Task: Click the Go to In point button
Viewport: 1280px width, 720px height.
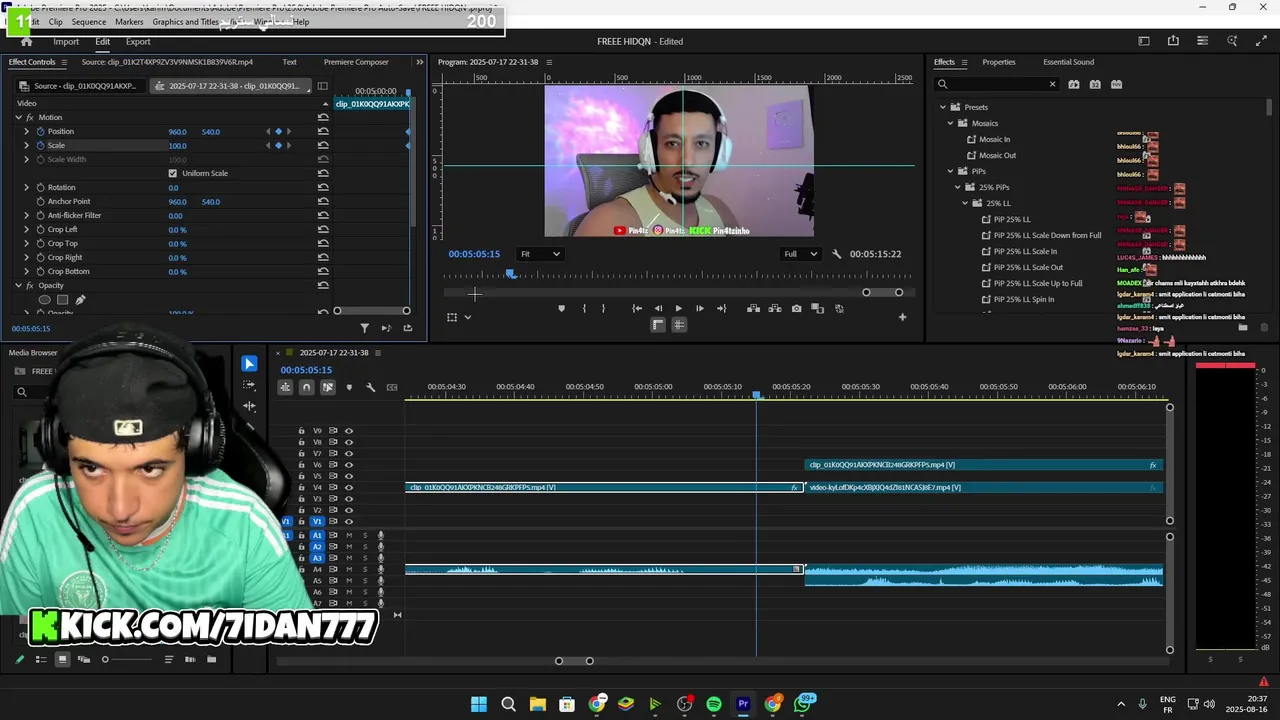Action: (637, 309)
